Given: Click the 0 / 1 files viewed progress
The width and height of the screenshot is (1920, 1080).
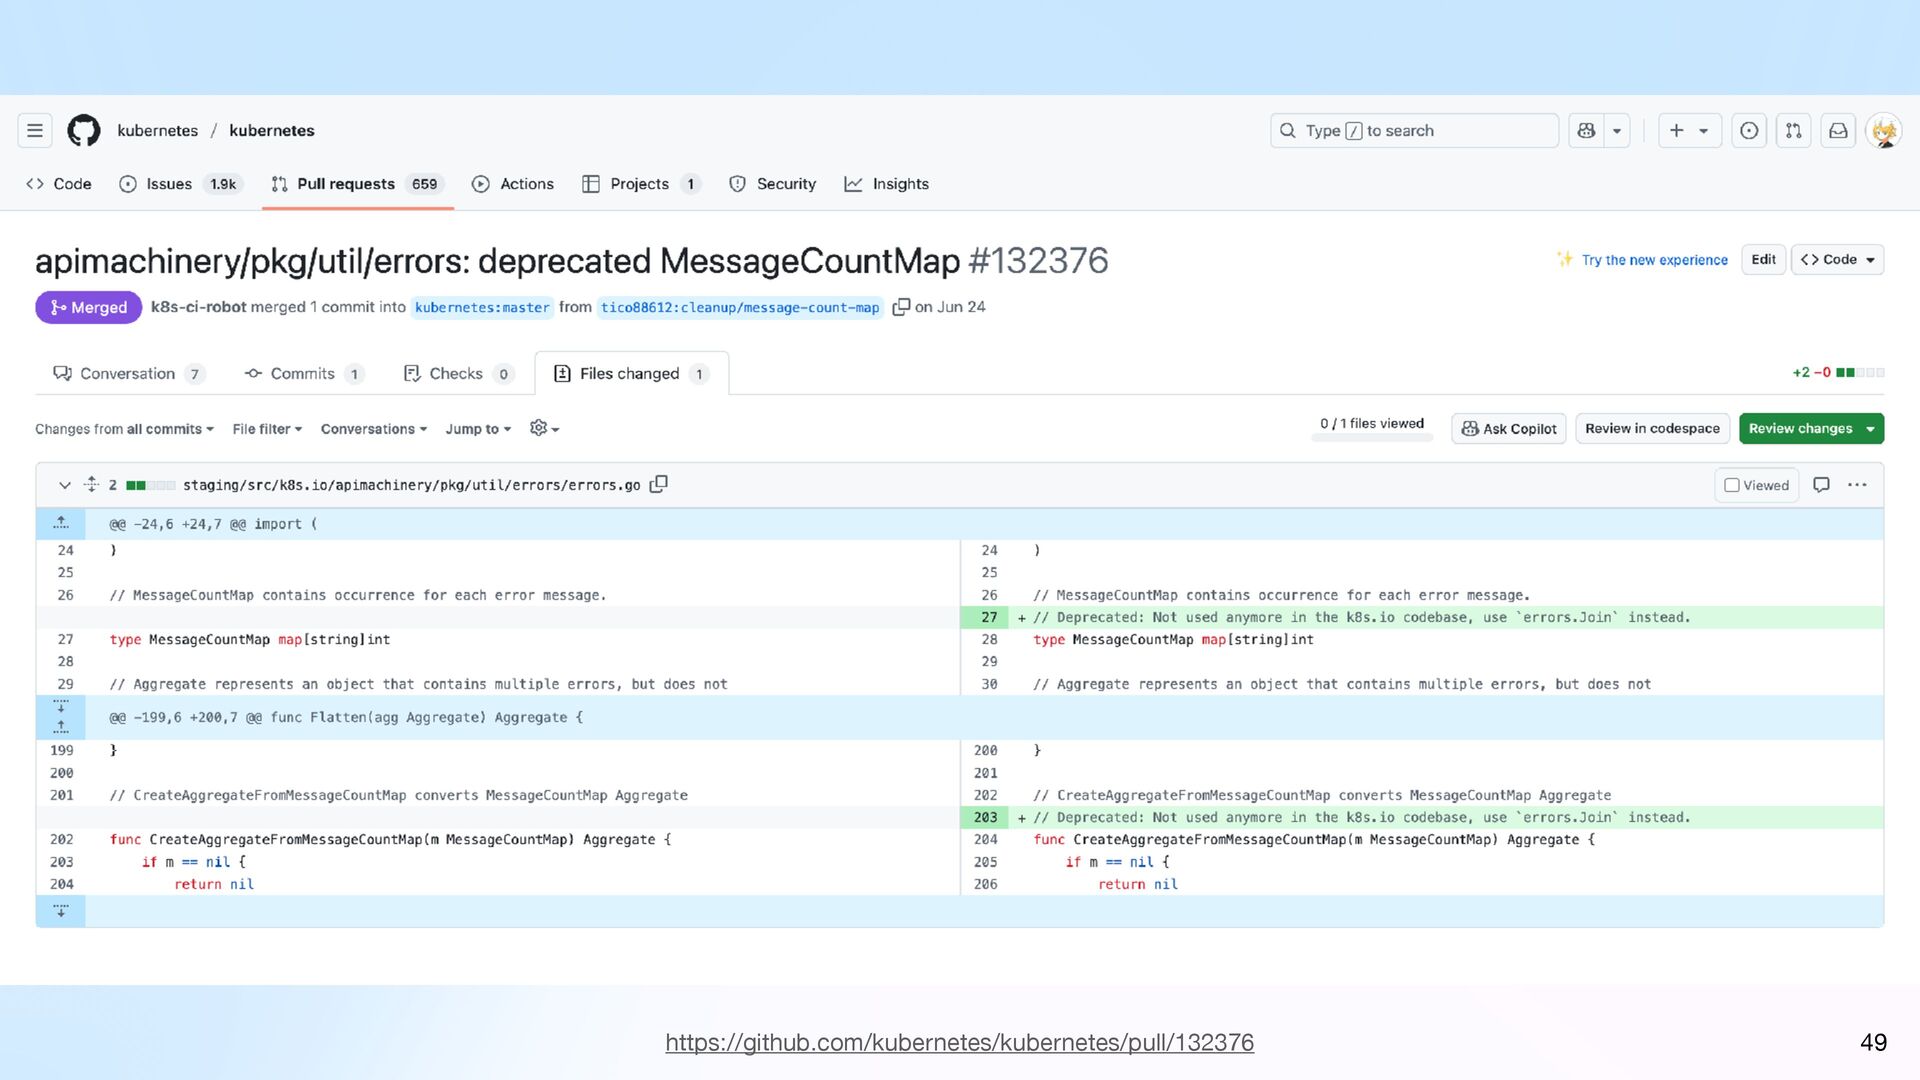Looking at the screenshot, I should (x=1371, y=427).
